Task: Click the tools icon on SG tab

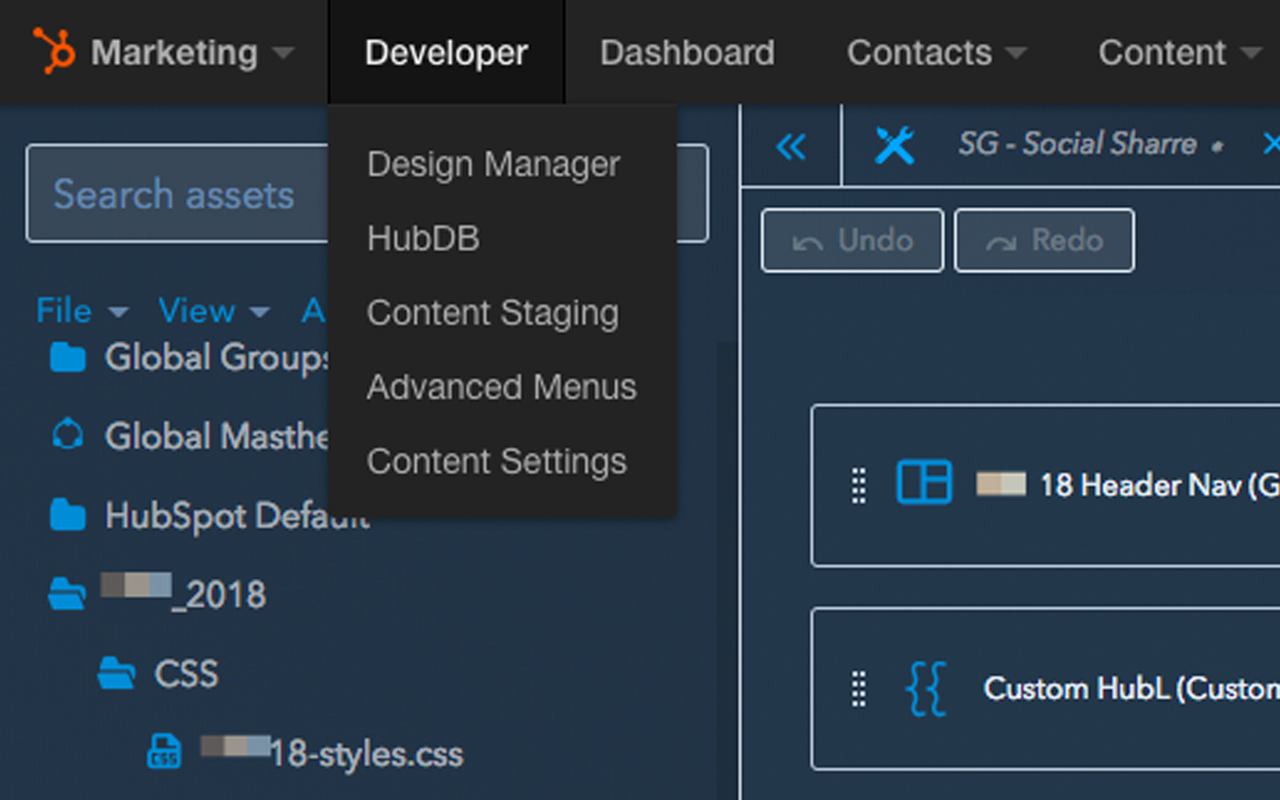Action: click(895, 146)
